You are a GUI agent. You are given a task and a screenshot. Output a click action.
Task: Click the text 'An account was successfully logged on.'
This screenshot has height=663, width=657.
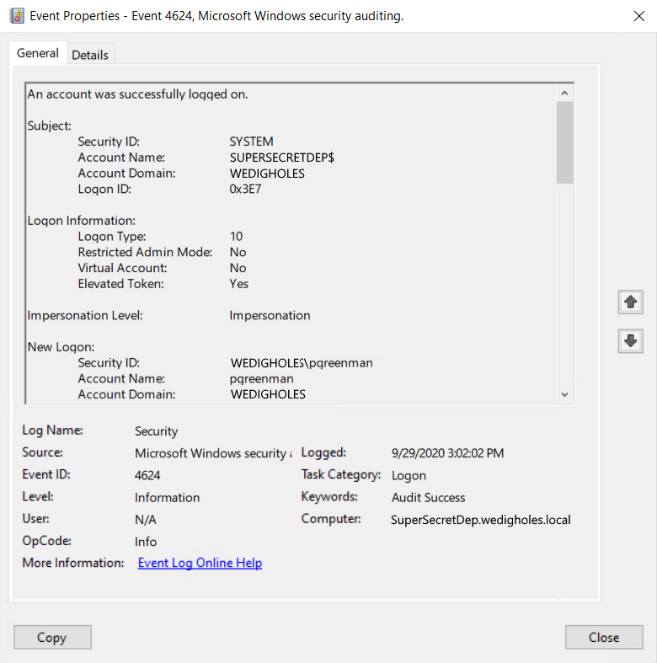[x=137, y=94]
